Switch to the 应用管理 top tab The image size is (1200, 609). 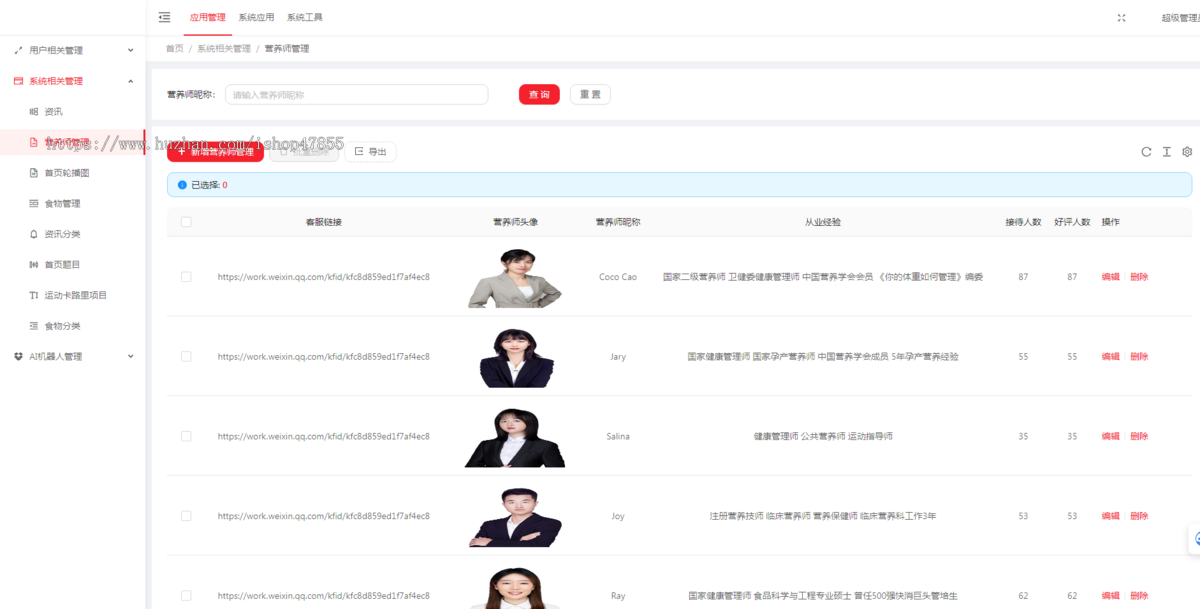207,17
